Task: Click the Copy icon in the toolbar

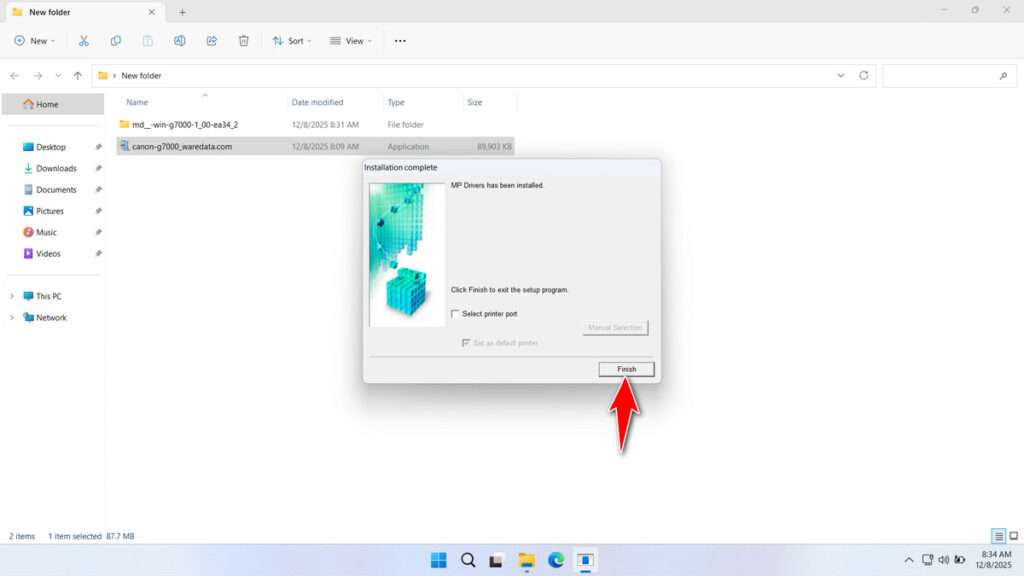Action: (116, 40)
